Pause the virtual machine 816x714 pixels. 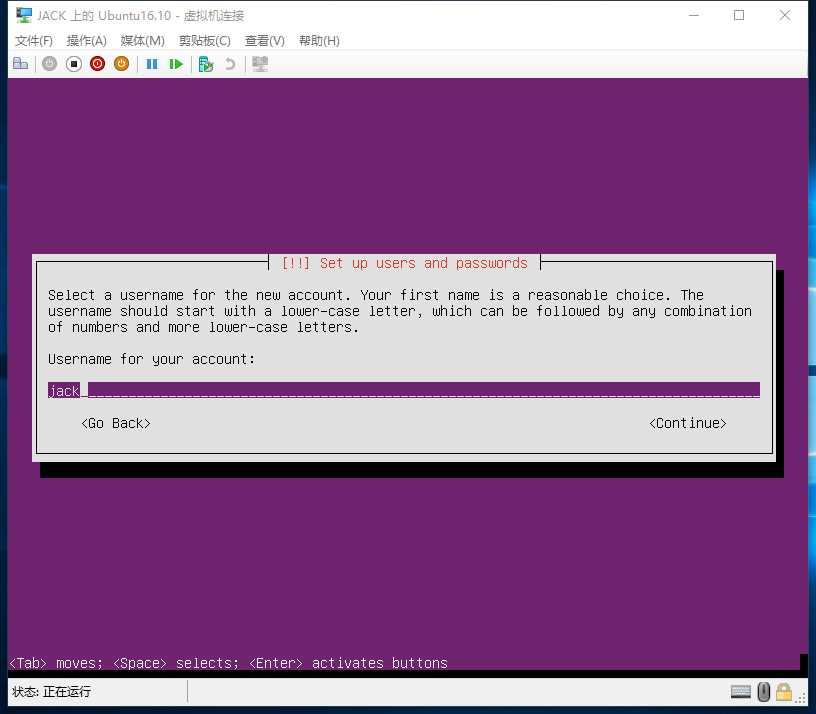[x=152, y=64]
